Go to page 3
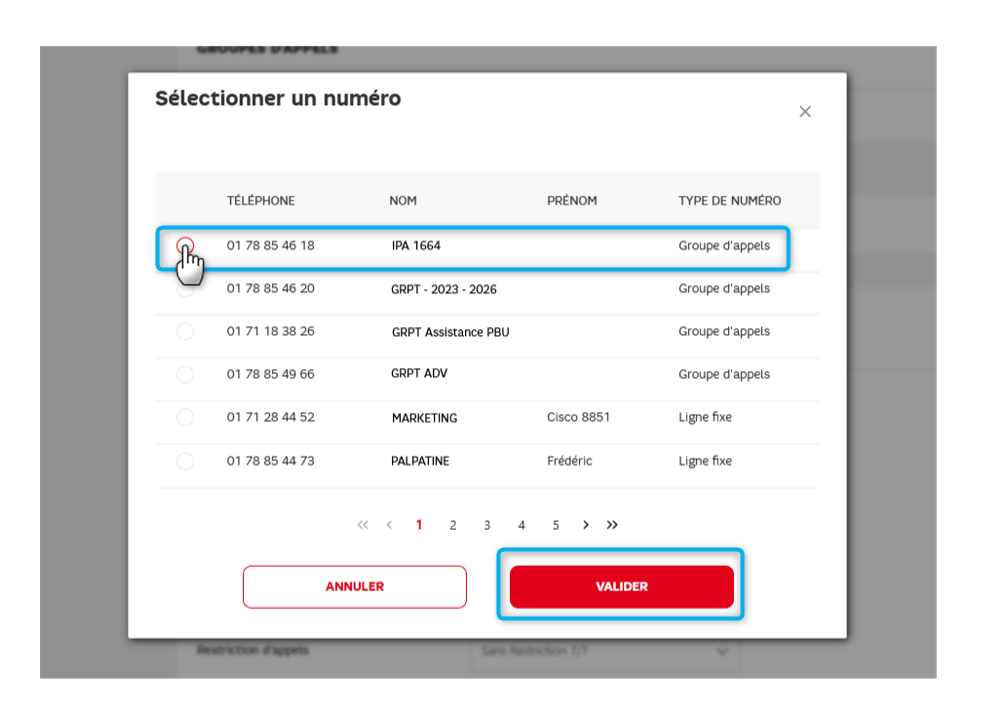 point(487,525)
